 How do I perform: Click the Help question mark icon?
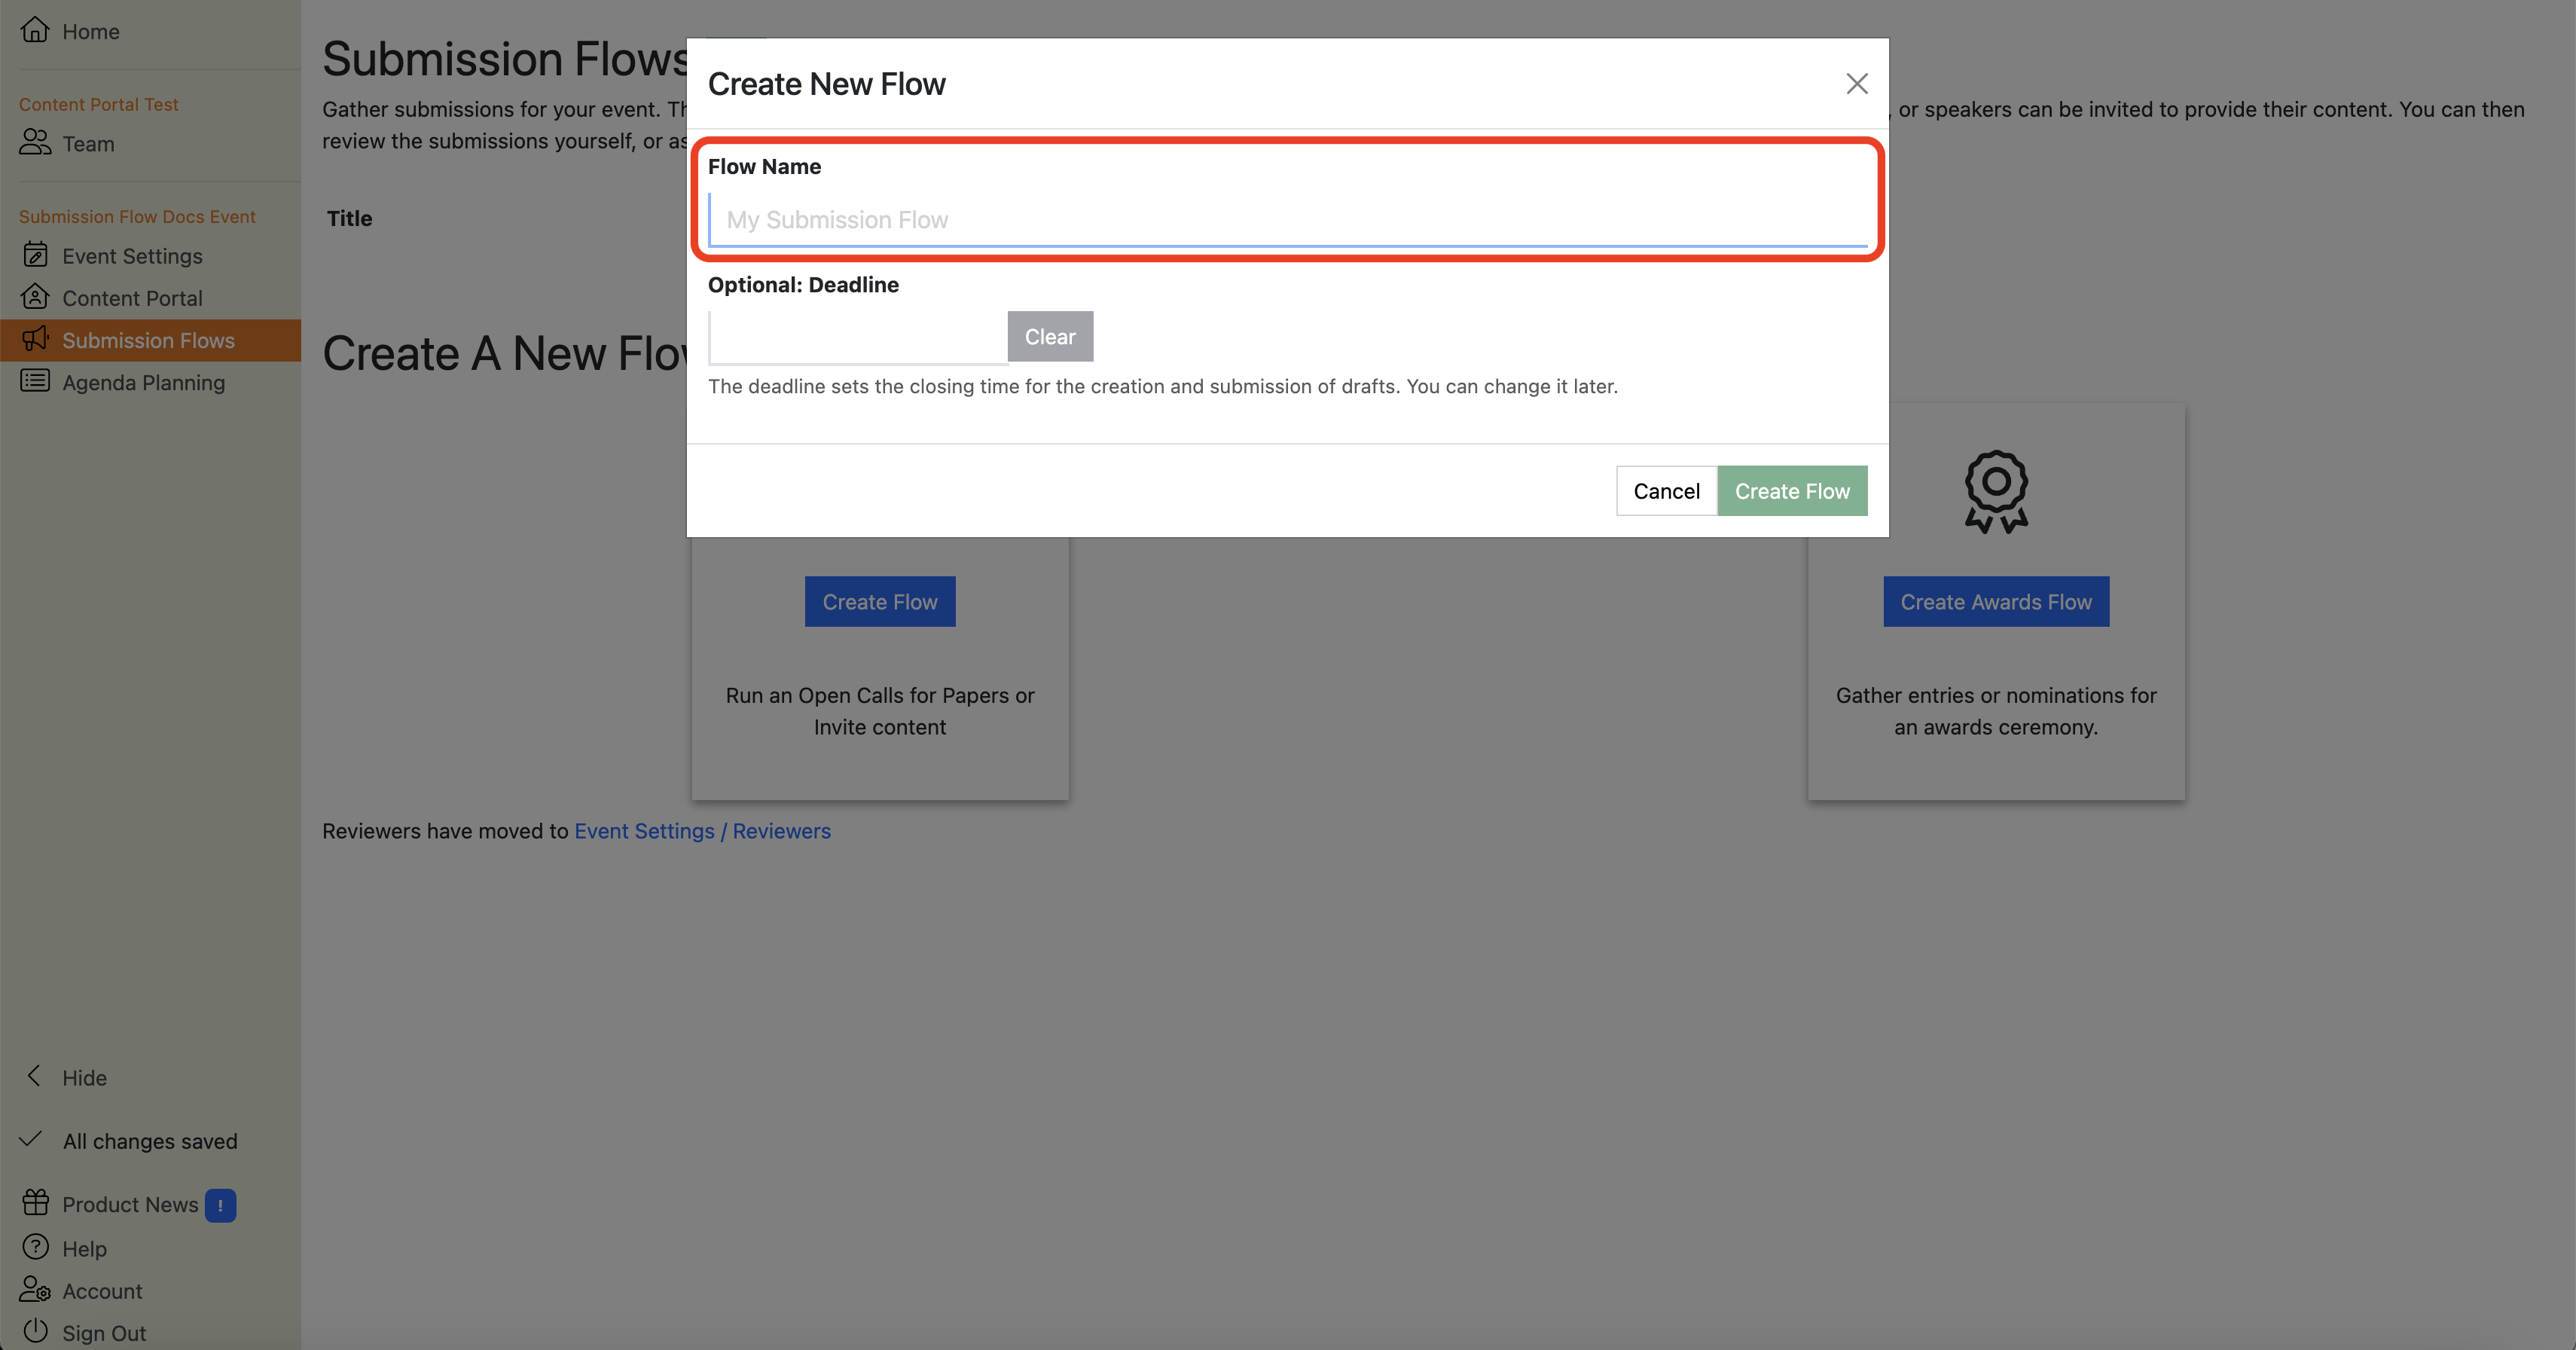[x=35, y=1247]
